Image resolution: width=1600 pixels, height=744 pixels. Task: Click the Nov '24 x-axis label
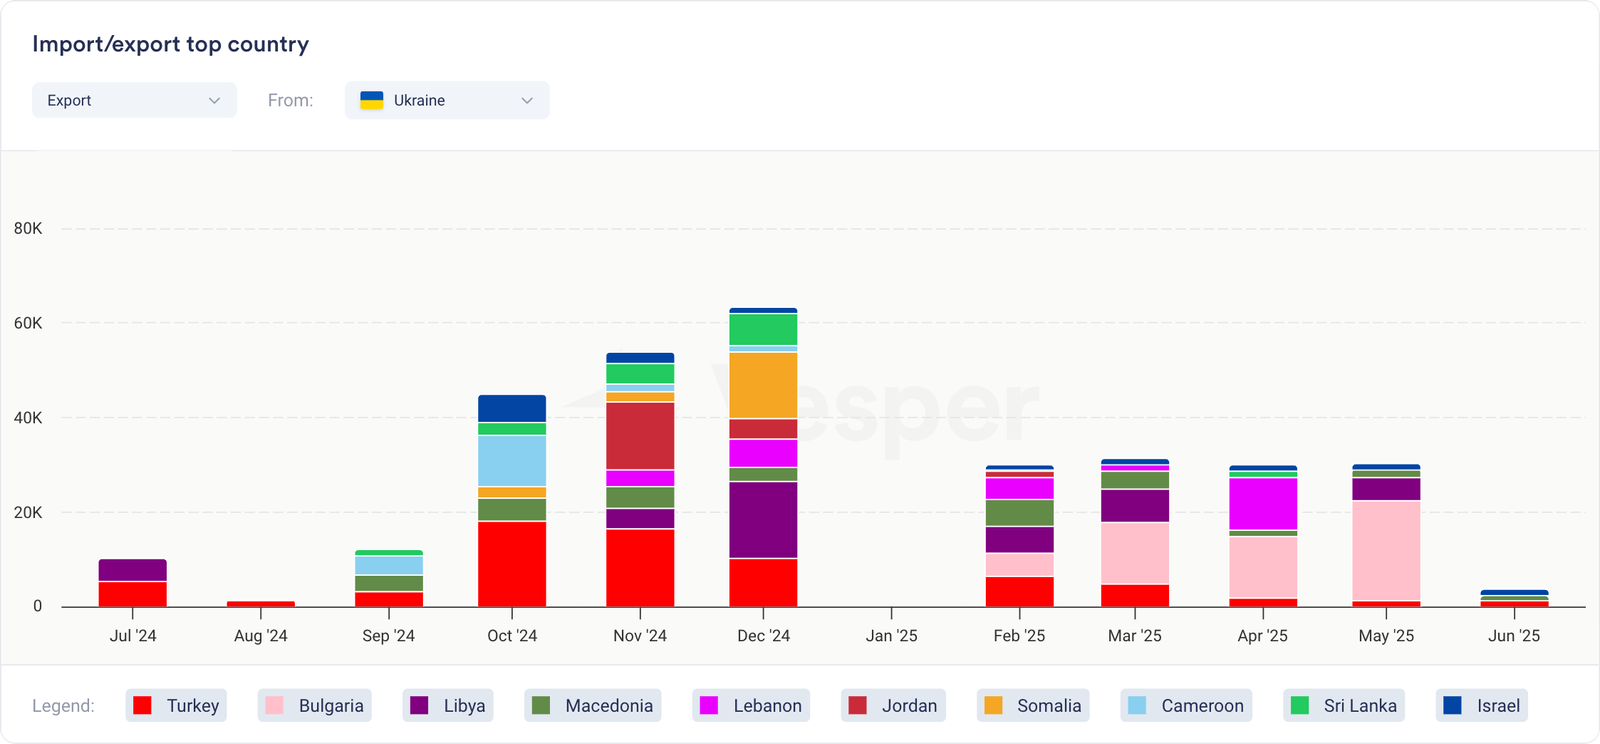(x=640, y=636)
